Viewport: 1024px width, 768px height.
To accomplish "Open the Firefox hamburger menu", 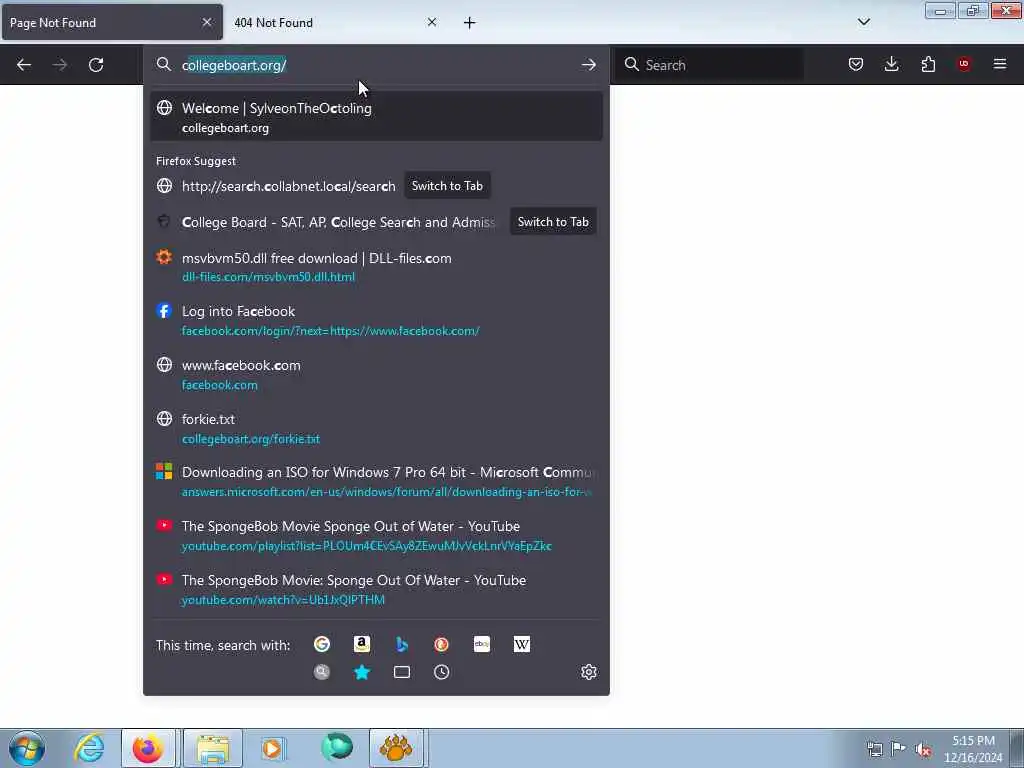I will coord(1000,64).
